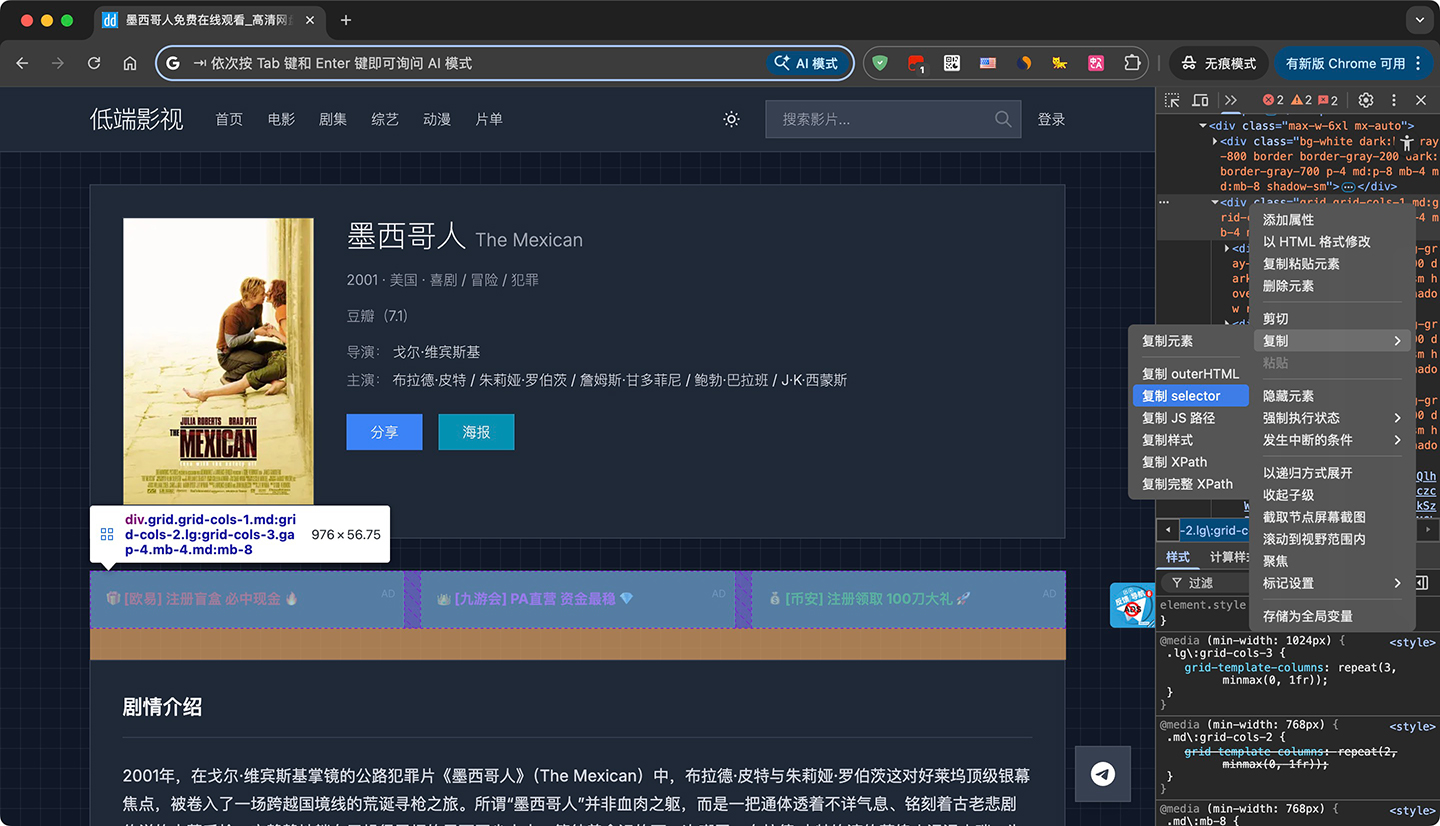The image size is (1440, 826).
Task: Click the AI 模式 icon in address bar
Action: pos(808,62)
